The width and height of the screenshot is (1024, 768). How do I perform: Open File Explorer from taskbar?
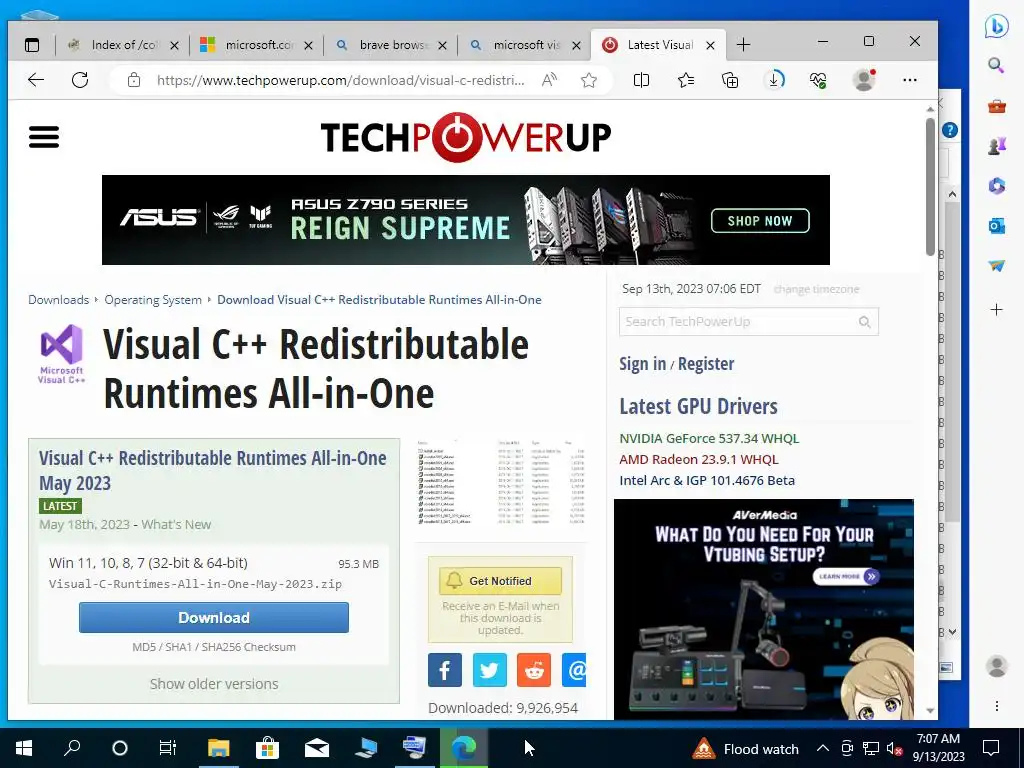pyautogui.click(x=219, y=748)
